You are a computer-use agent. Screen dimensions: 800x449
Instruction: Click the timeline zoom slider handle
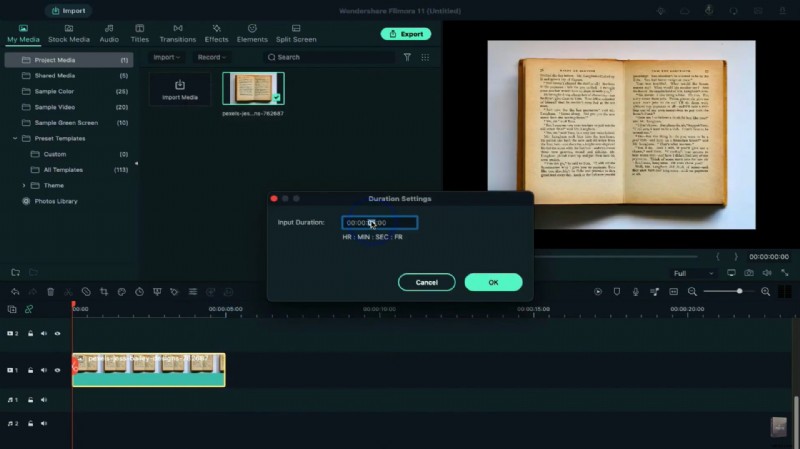pos(739,291)
